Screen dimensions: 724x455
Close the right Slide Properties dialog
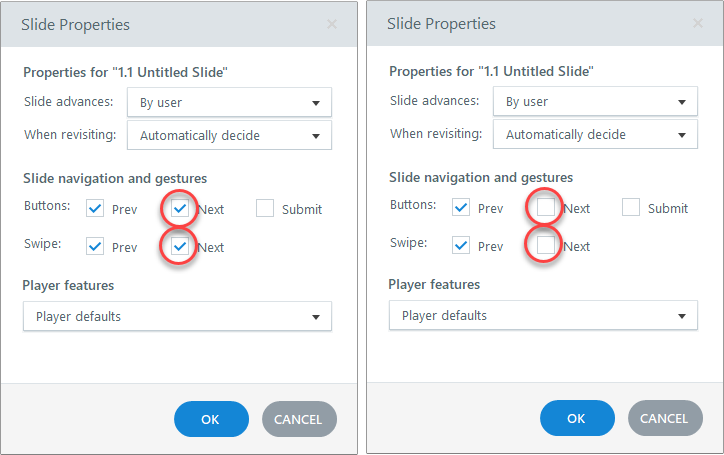coord(697,24)
